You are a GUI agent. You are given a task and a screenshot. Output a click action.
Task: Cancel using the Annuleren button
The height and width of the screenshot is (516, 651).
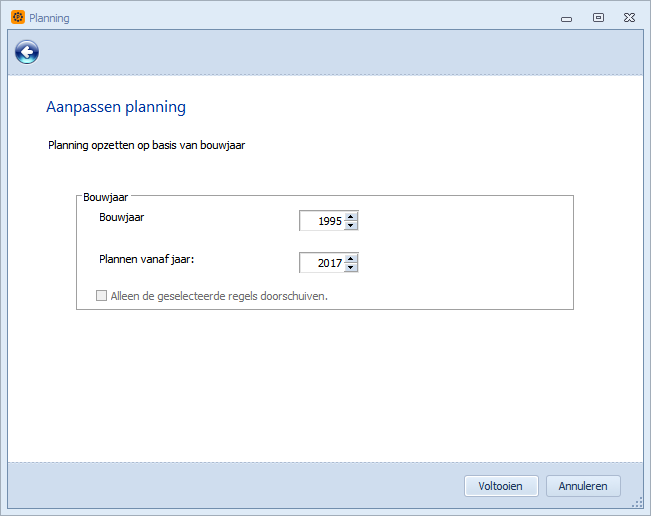[583, 486]
